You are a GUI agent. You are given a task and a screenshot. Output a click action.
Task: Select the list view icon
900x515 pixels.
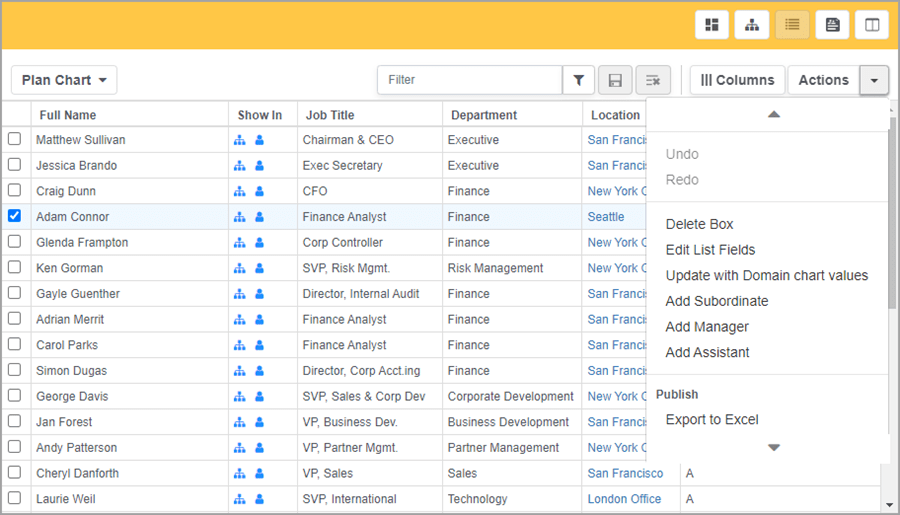tap(792, 25)
